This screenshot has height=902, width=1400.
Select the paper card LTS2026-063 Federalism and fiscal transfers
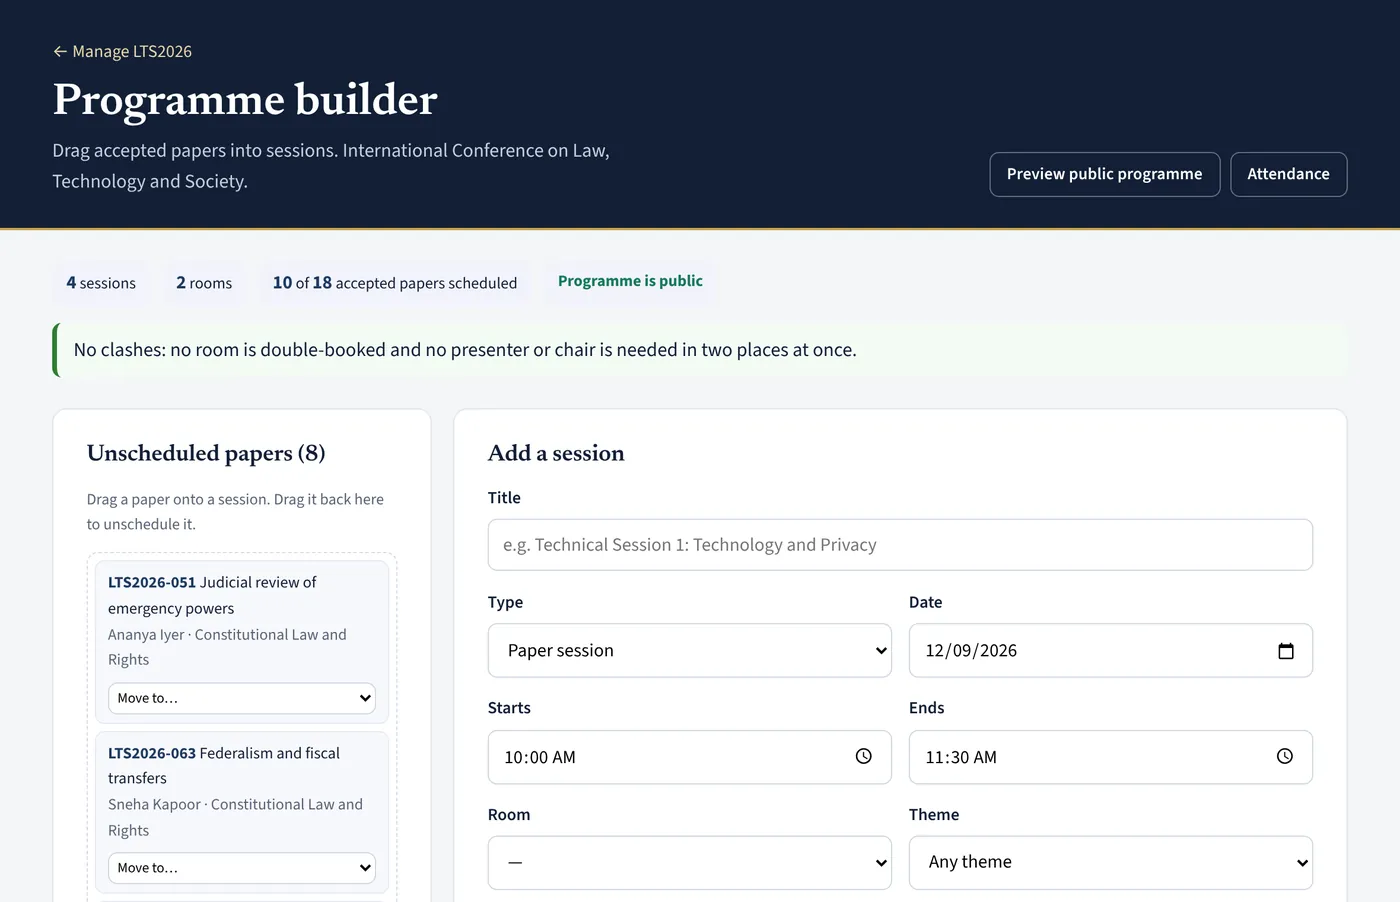(242, 812)
